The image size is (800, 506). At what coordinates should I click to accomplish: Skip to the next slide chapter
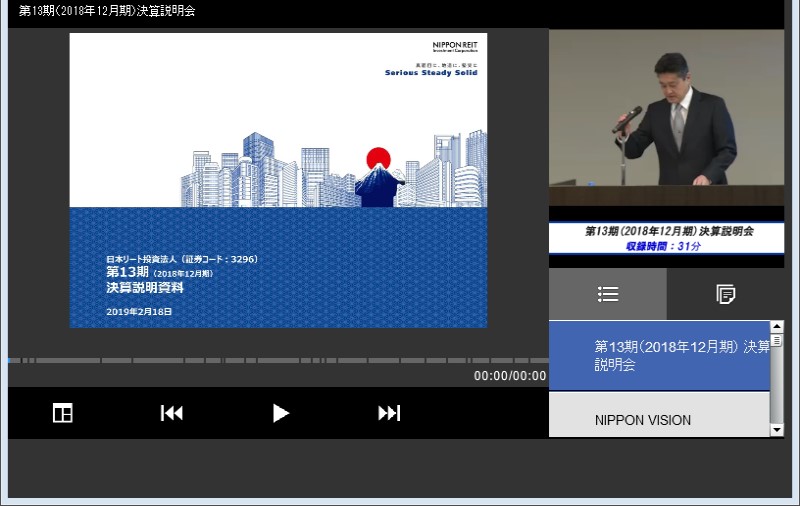[389, 413]
